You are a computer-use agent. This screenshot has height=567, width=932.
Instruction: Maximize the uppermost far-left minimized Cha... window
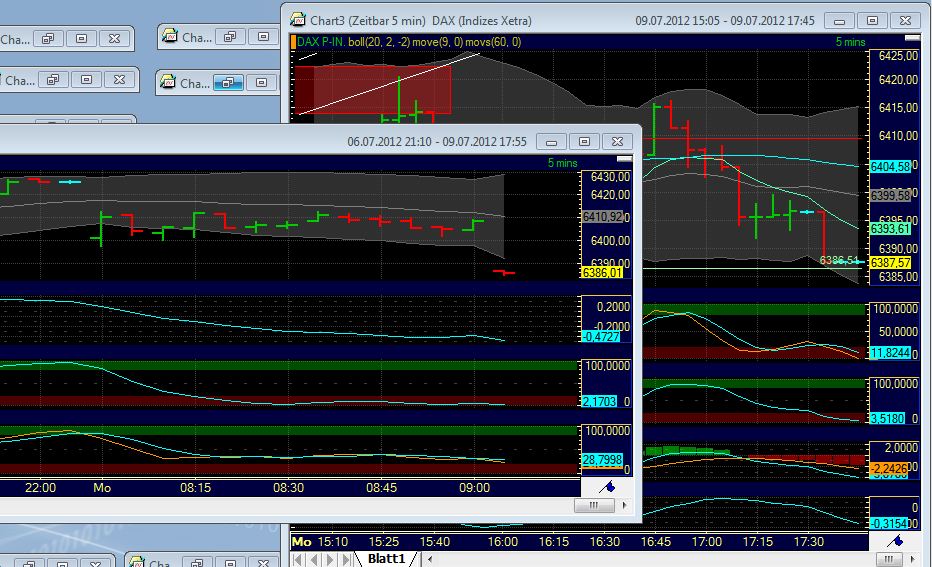tap(81, 39)
